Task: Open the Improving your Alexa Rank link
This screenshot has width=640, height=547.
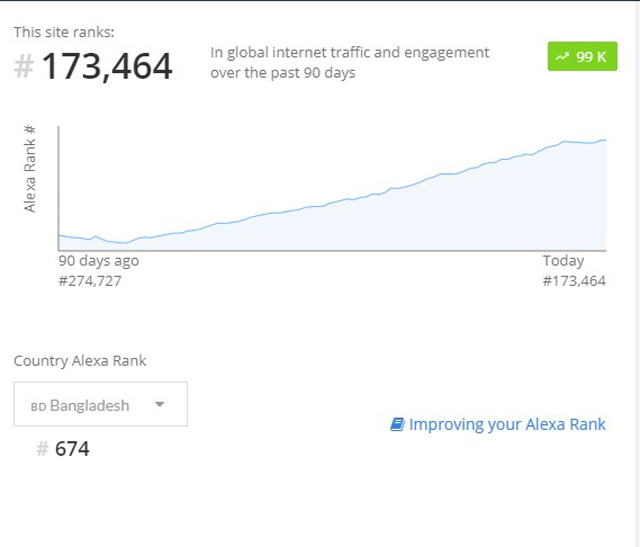Action: [x=507, y=424]
